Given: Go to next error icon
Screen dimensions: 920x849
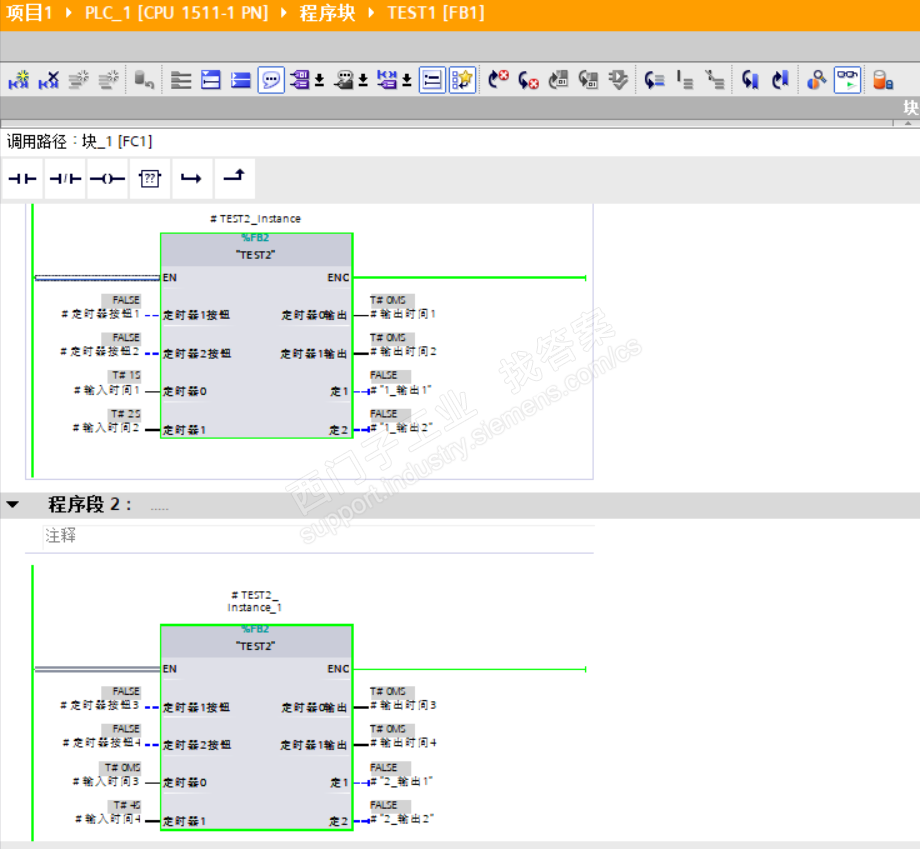Looking at the screenshot, I should tap(498, 80).
